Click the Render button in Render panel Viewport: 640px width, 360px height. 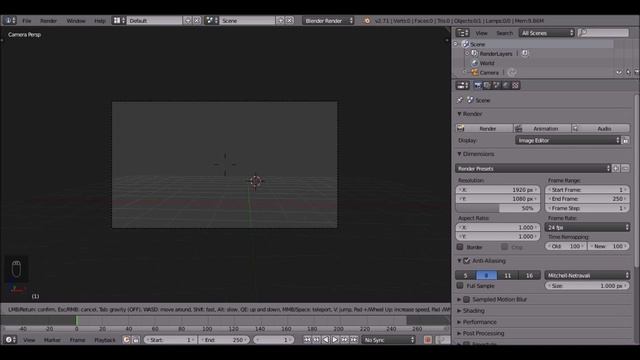point(484,128)
